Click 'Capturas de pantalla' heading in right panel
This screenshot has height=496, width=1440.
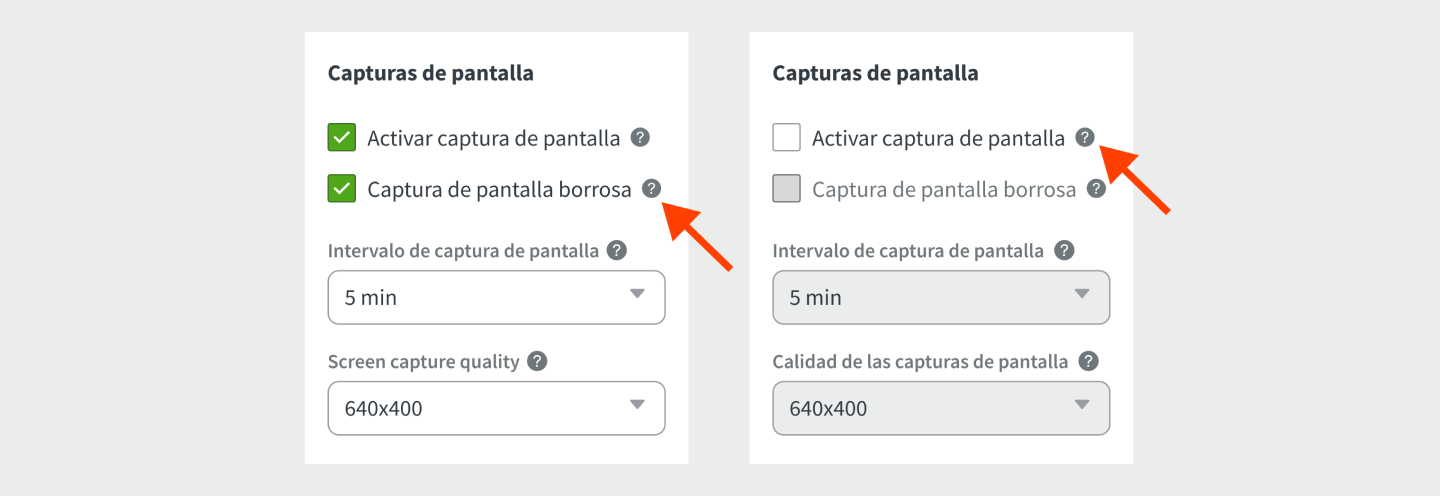(x=875, y=73)
